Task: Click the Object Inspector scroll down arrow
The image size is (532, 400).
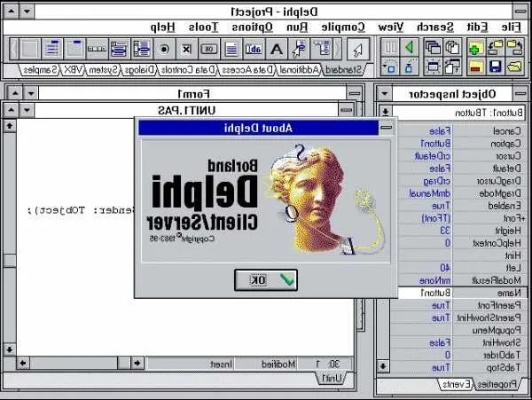Action: 383,366
